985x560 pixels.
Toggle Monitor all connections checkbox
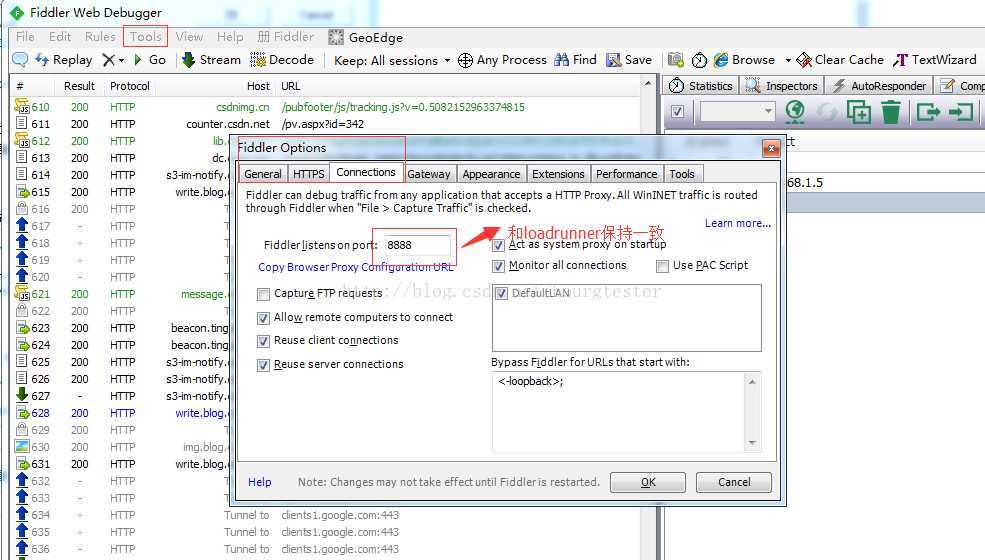pyautogui.click(x=498, y=266)
